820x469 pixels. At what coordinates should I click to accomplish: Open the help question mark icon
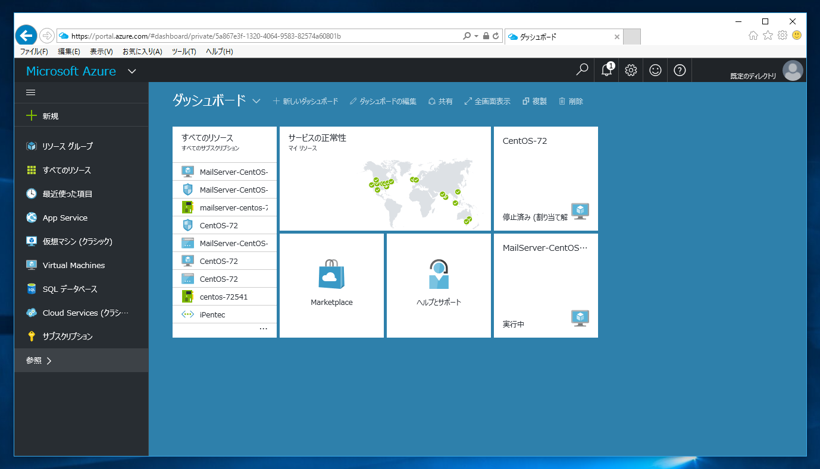(679, 70)
